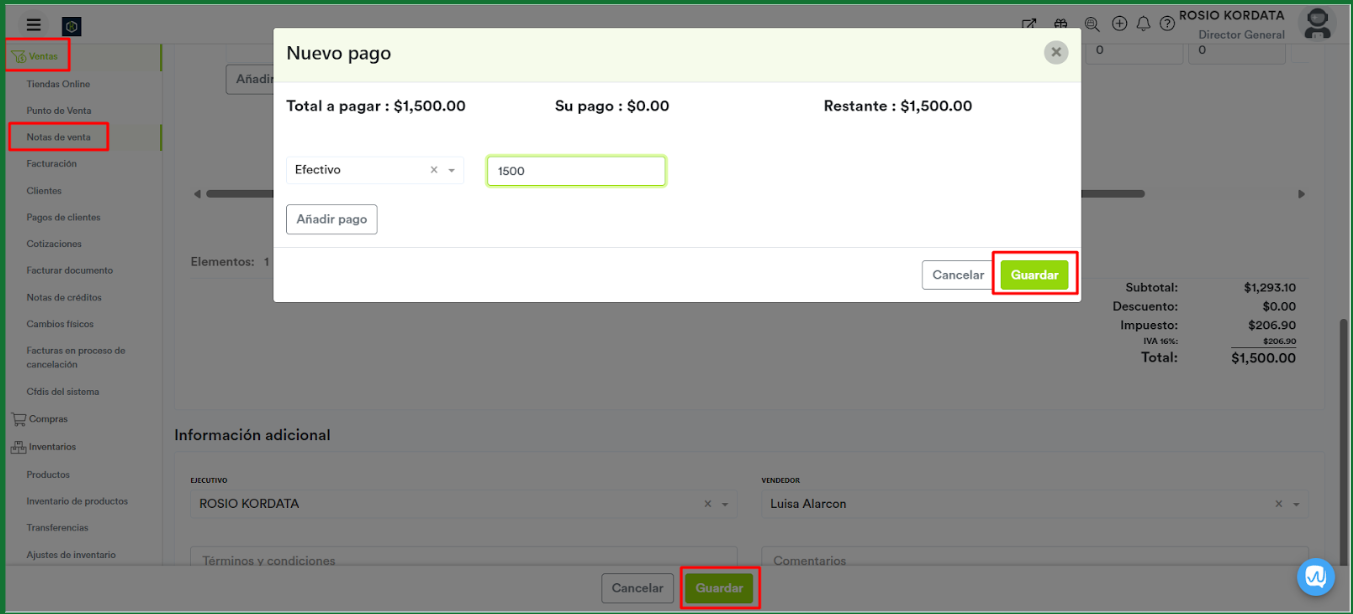Click the Añadir pago button
1353x614 pixels.
click(331, 219)
